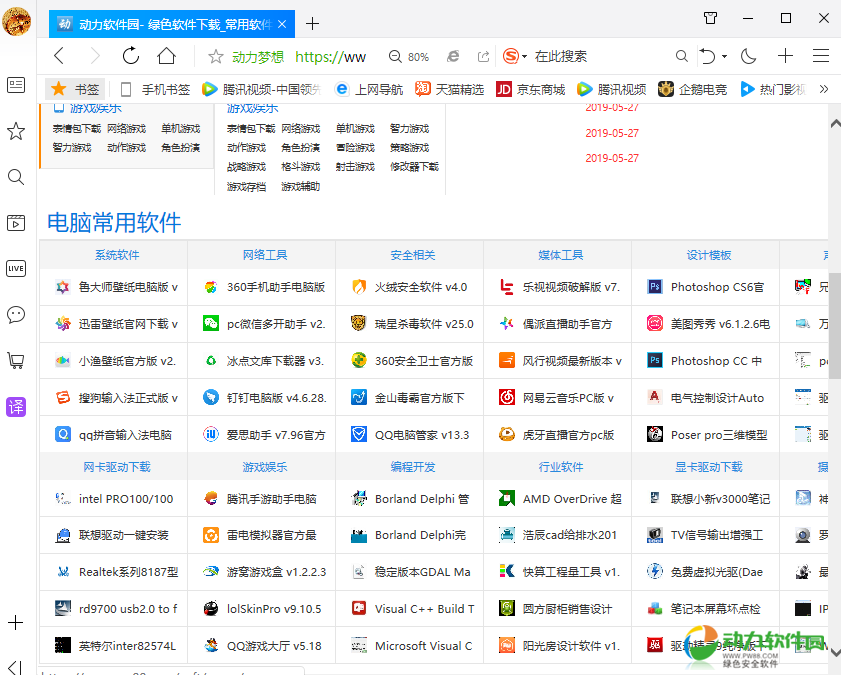Open 天猫精选 bookmark
This screenshot has width=841, height=675.
click(x=449, y=90)
